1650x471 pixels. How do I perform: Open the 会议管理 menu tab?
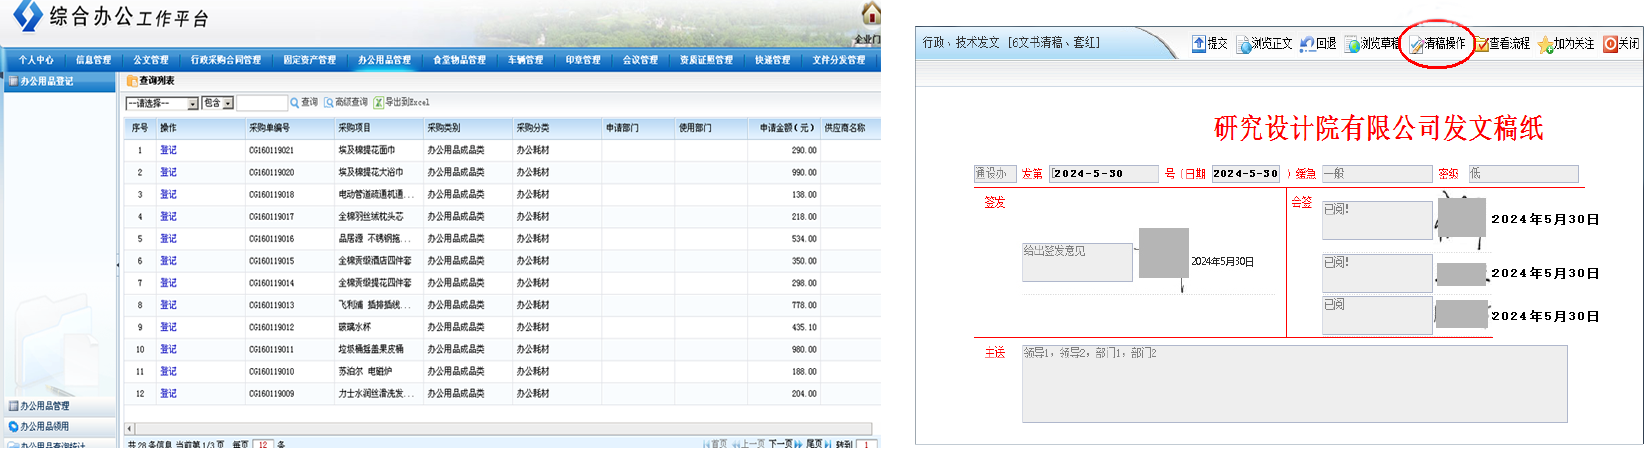(640, 60)
